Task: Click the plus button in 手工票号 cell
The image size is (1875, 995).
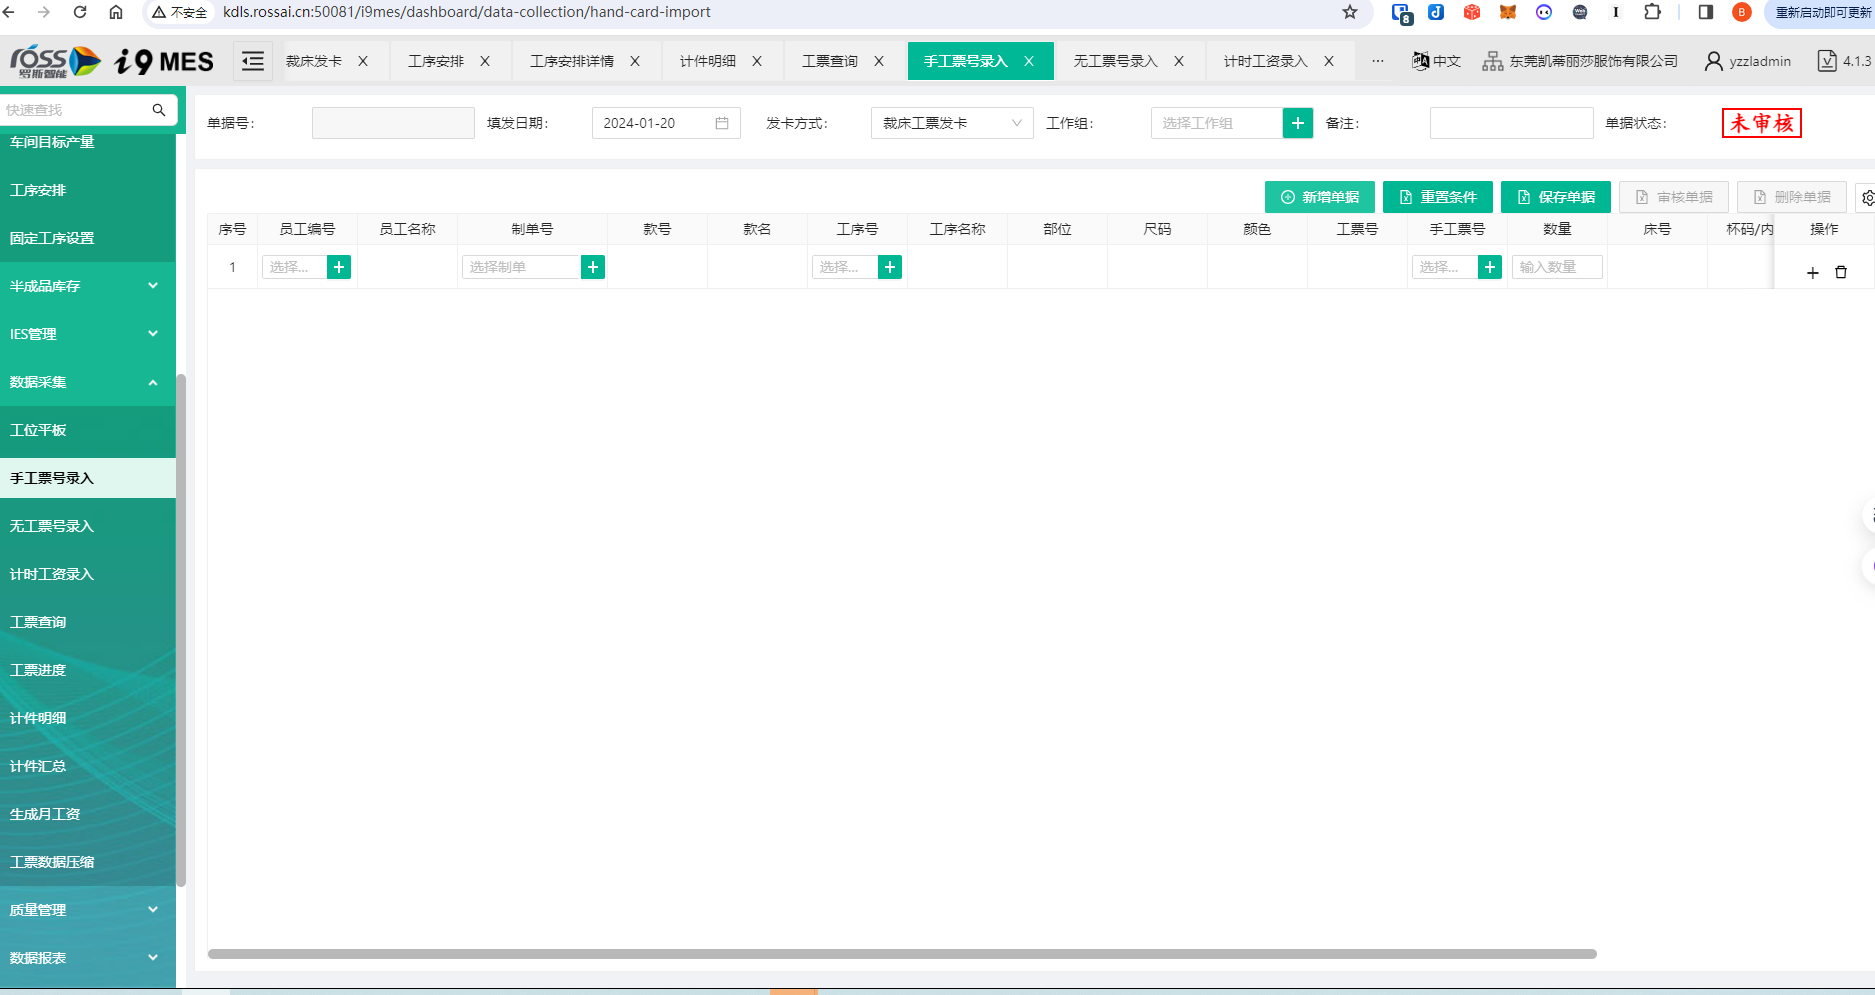Action: [x=1490, y=267]
